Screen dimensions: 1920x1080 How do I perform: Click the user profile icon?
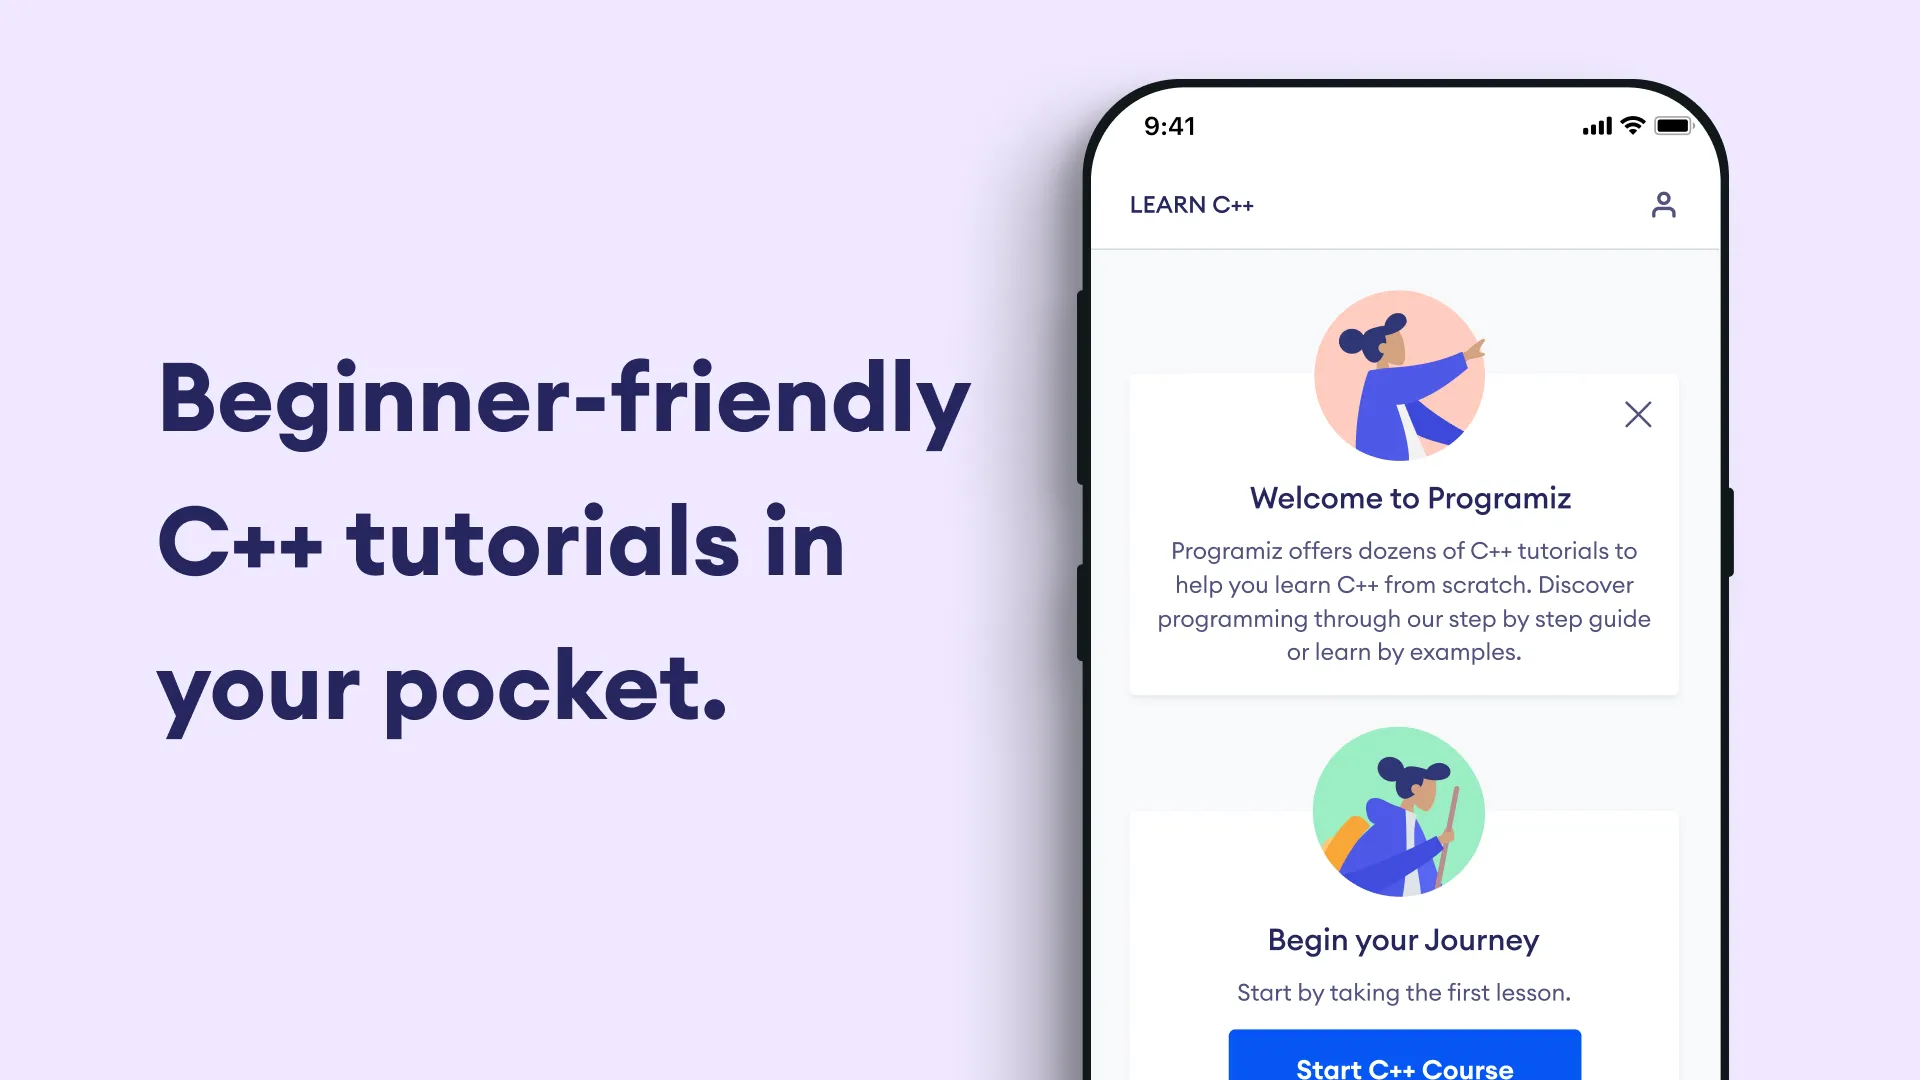(x=1664, y=204)
